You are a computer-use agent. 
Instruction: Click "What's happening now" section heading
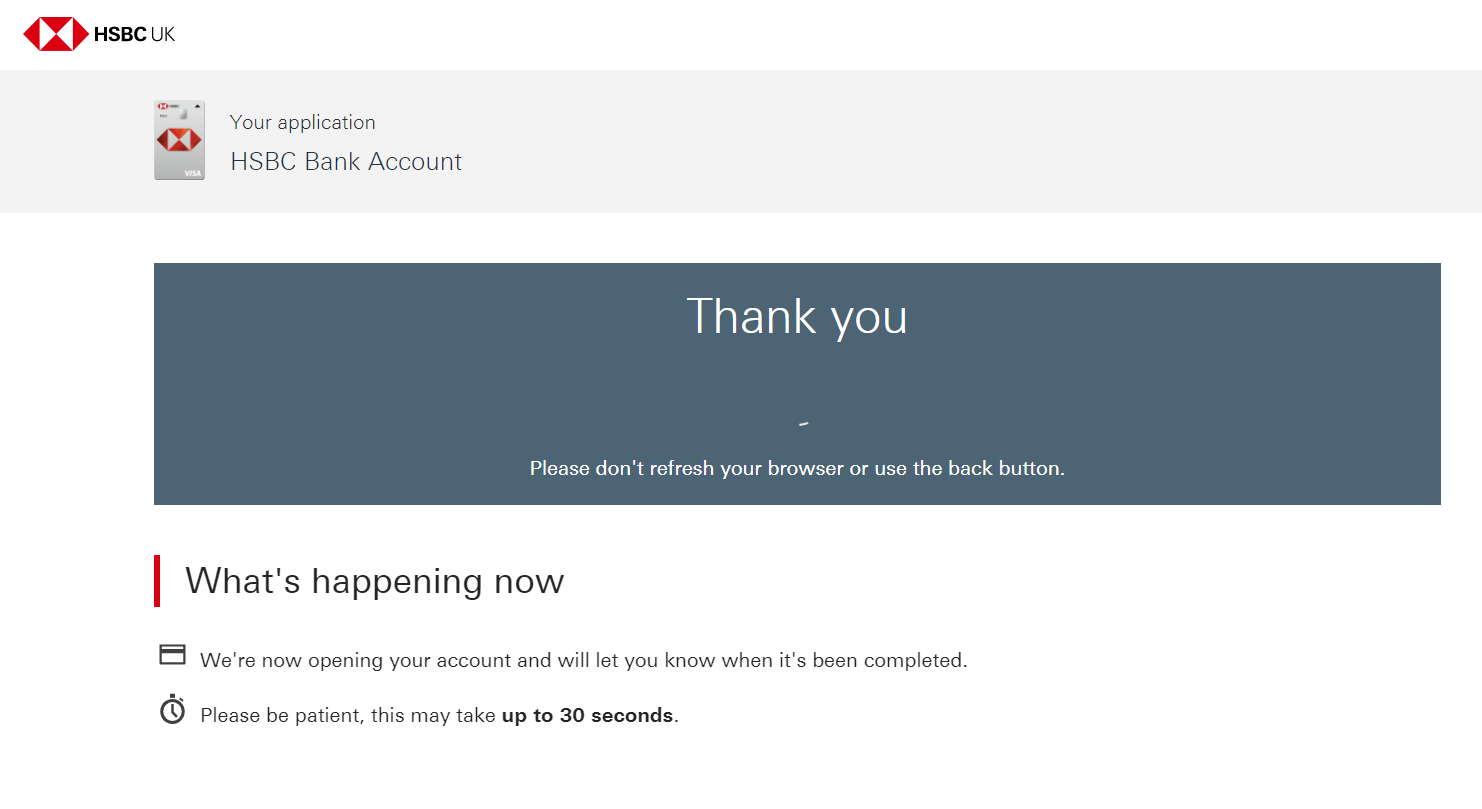tap(375, 581)
